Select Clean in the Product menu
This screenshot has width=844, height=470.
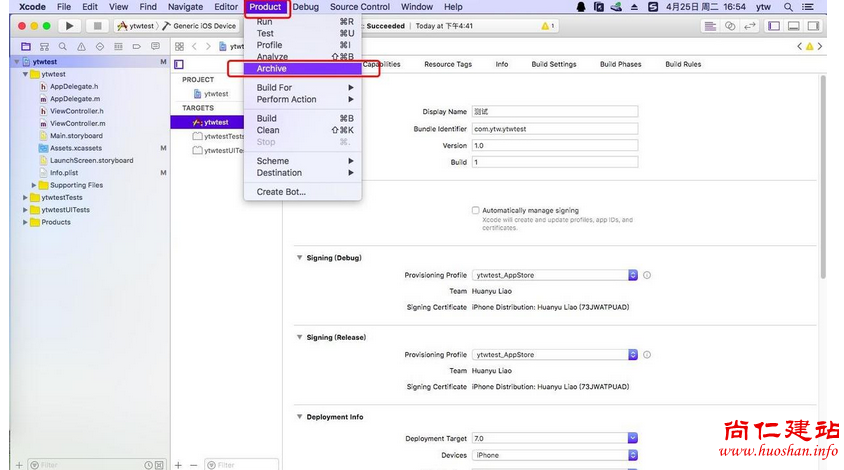268,130
